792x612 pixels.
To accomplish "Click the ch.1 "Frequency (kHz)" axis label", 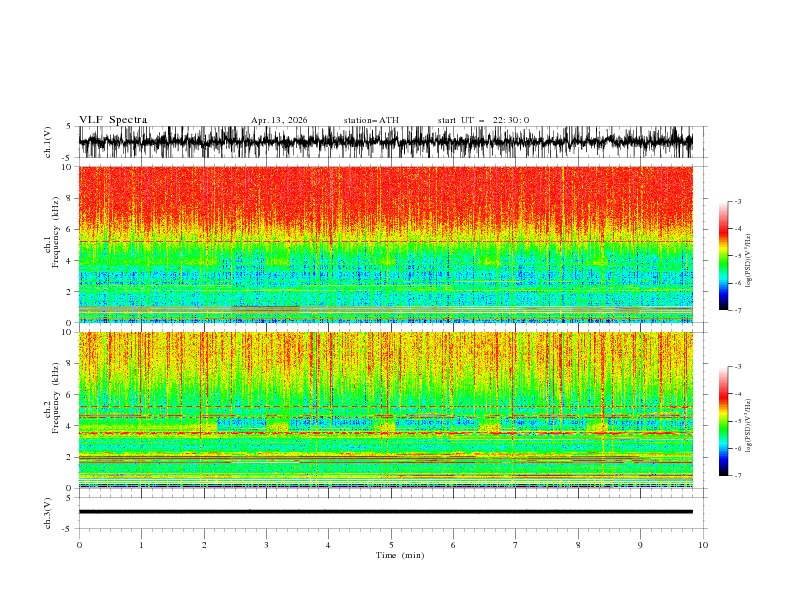I will pos(56,232).
